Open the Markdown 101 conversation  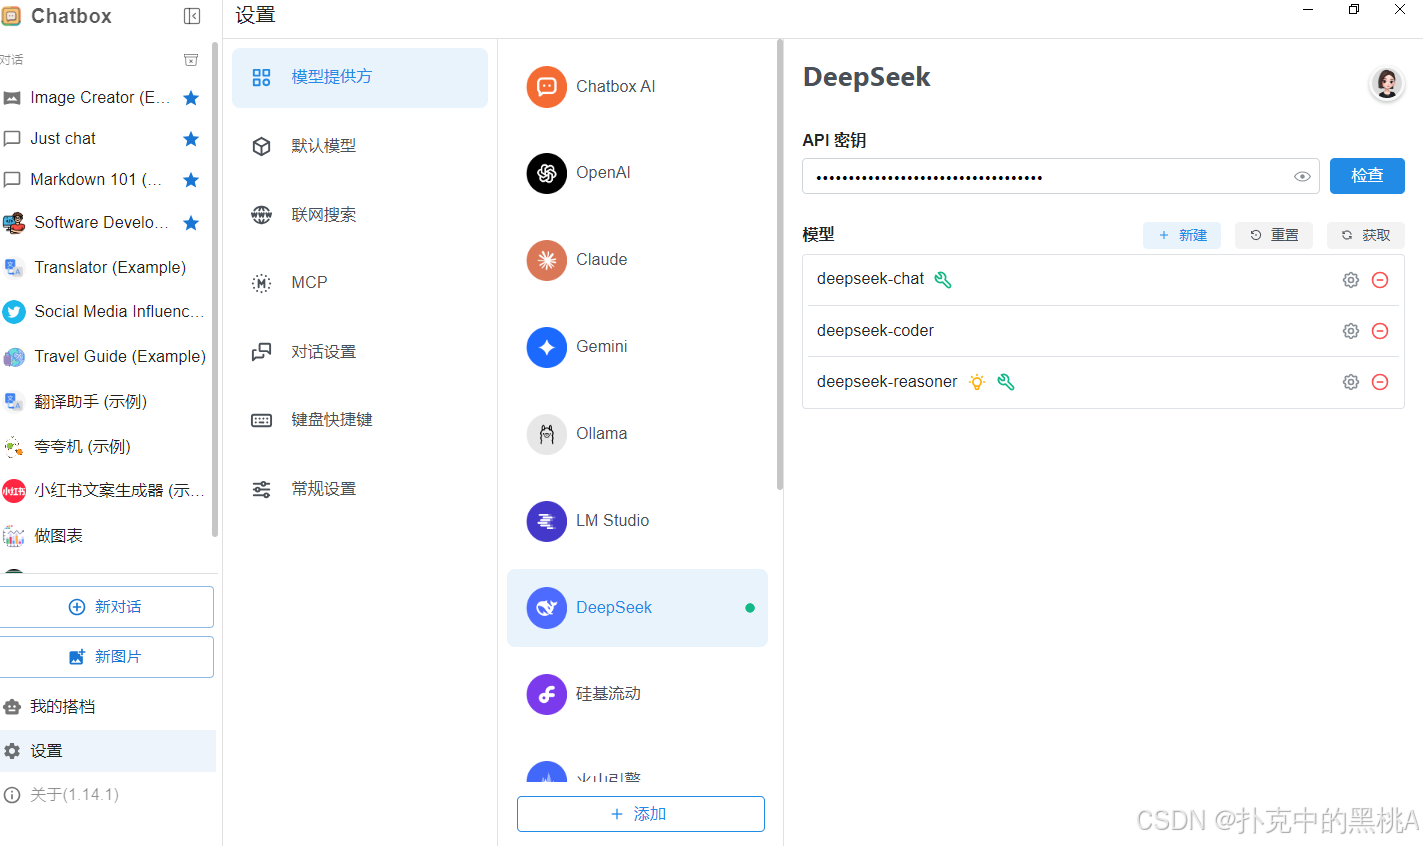point(96,180)
